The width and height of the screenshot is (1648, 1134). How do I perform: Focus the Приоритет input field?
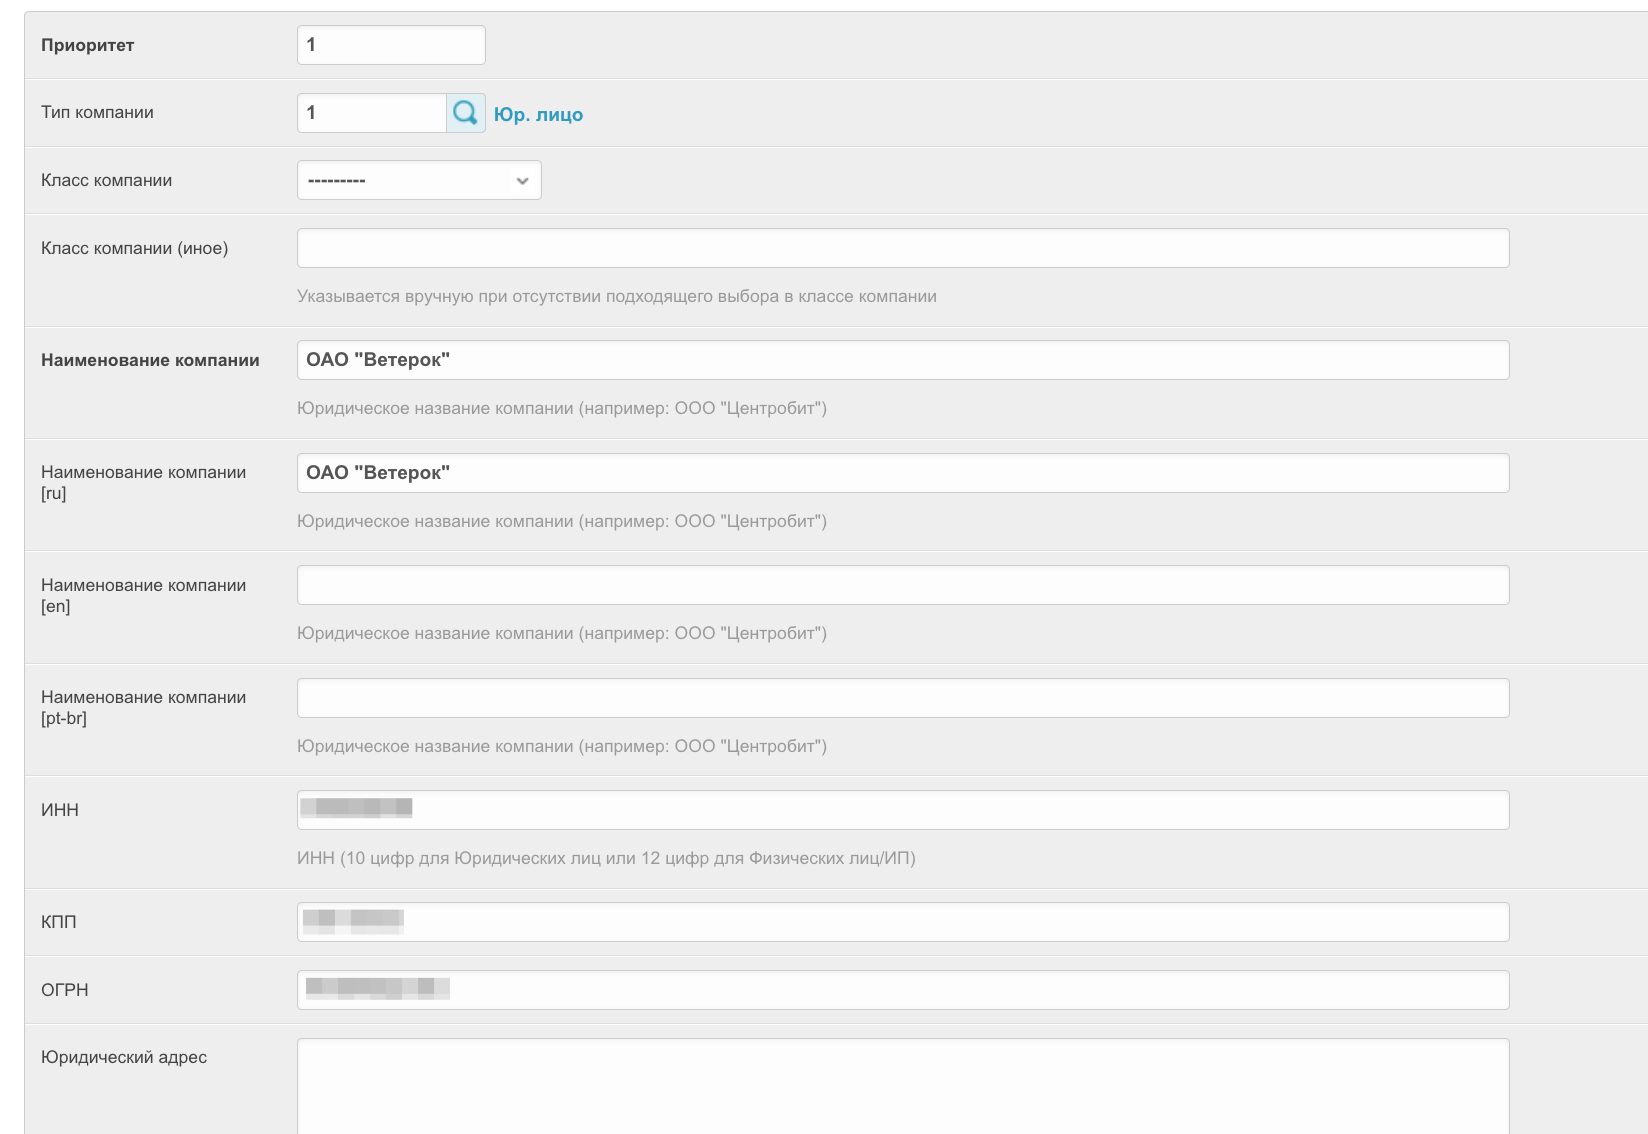coord(391,45)
